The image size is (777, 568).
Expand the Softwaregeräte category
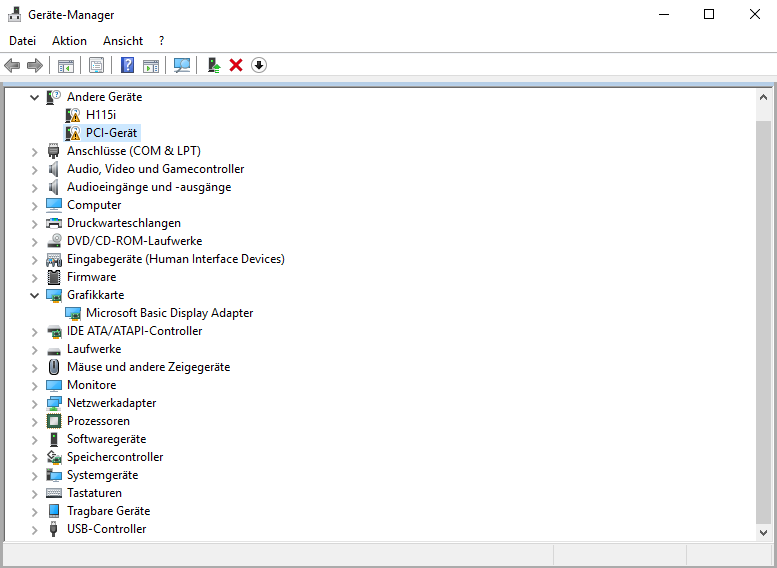pos(34,440)
